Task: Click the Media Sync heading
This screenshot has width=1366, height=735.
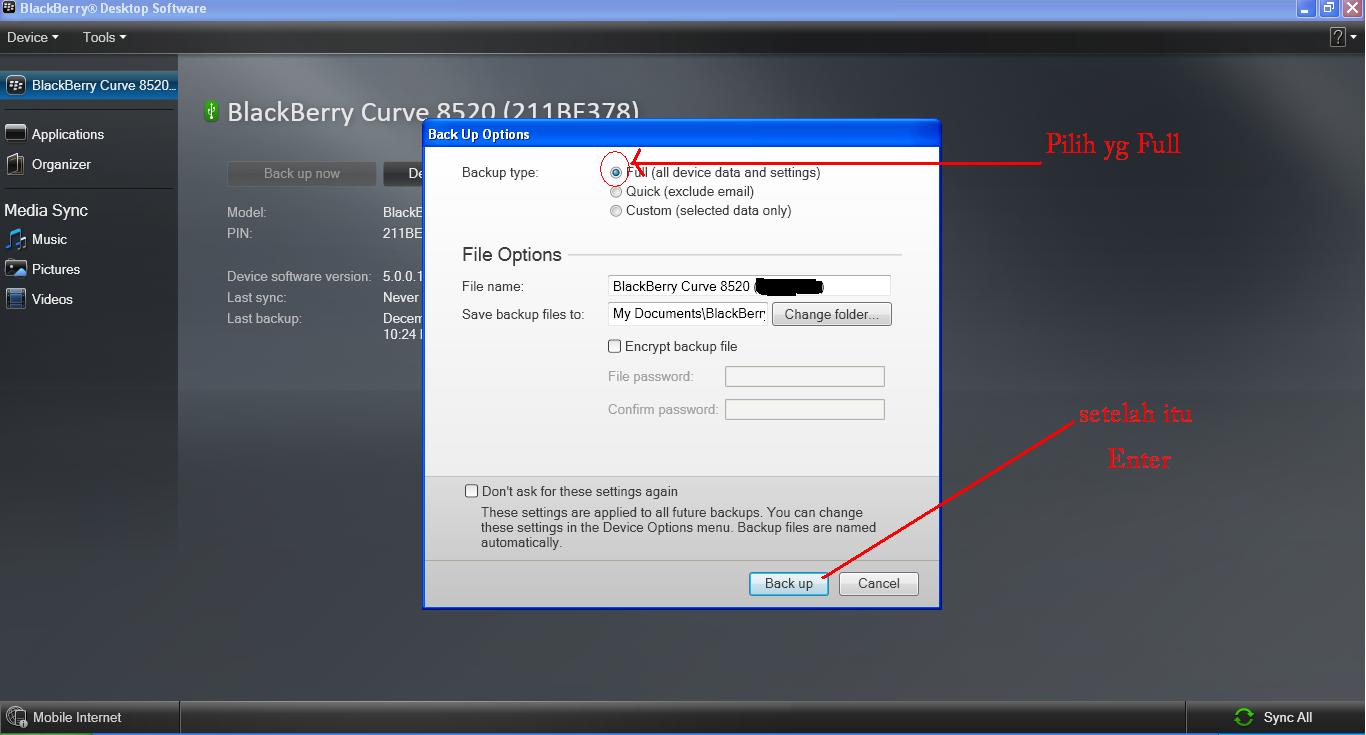Action: [46, 210]
